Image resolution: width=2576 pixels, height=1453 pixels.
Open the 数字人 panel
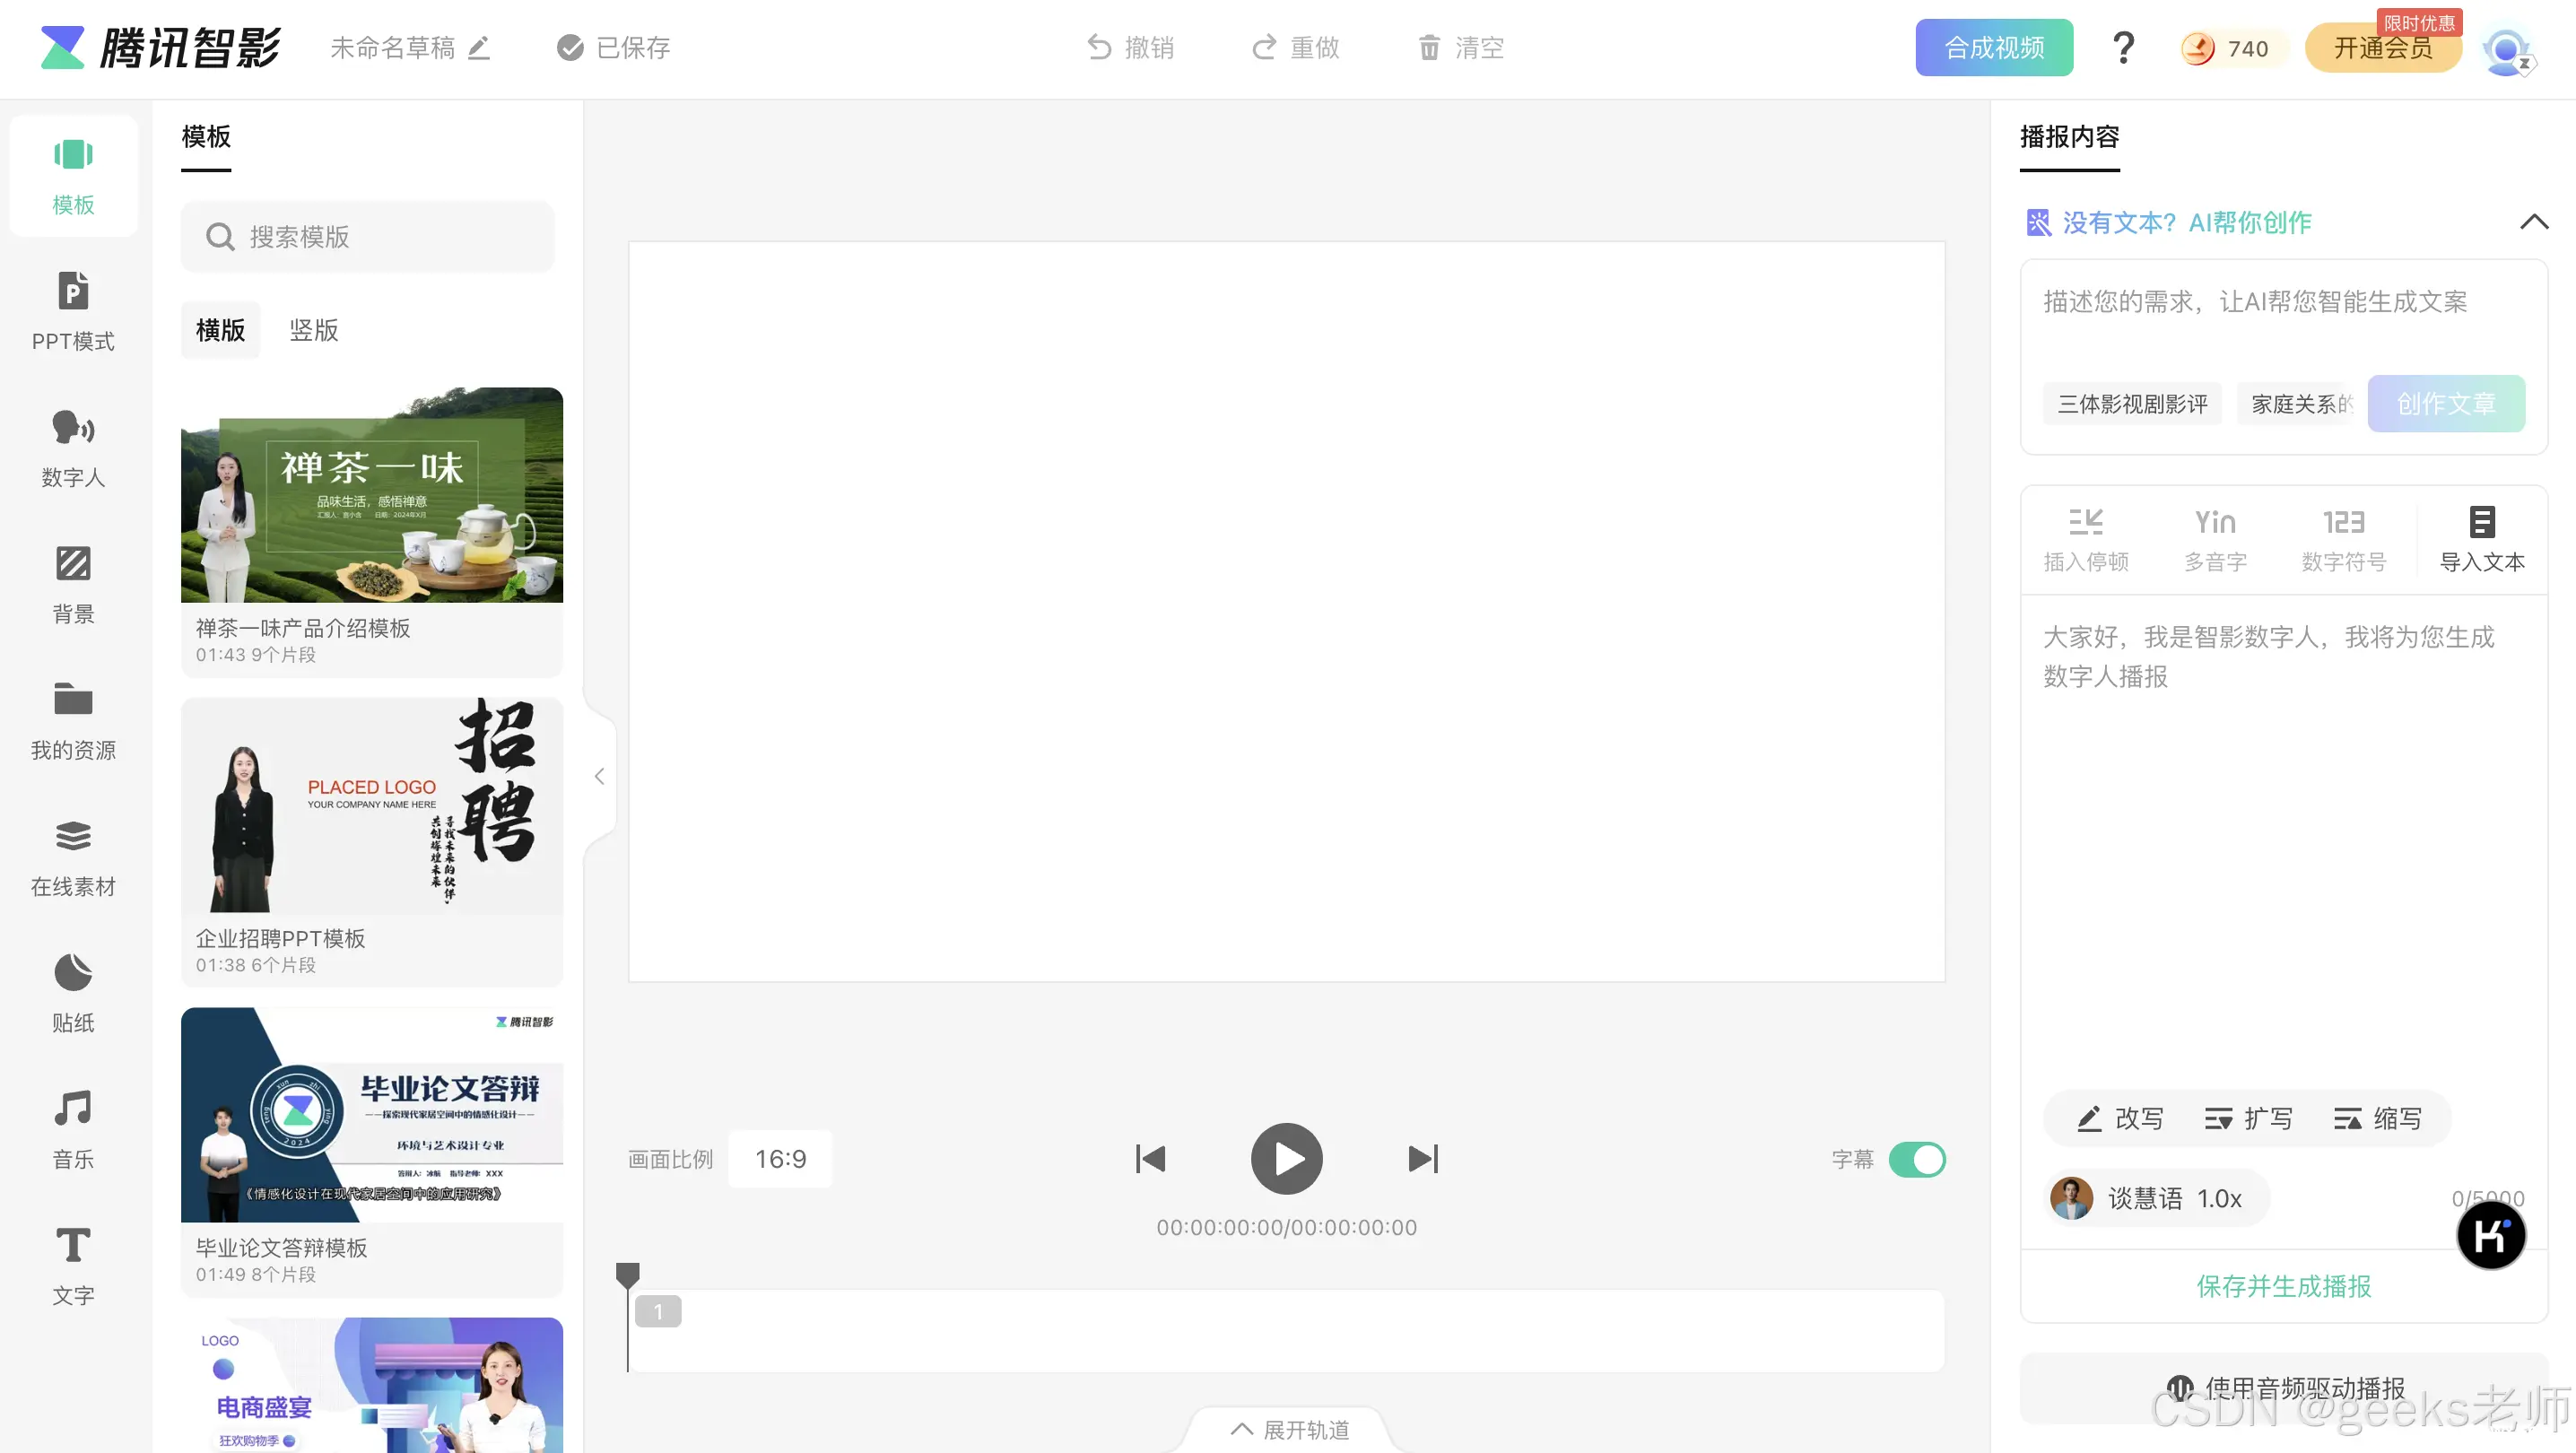73,448
